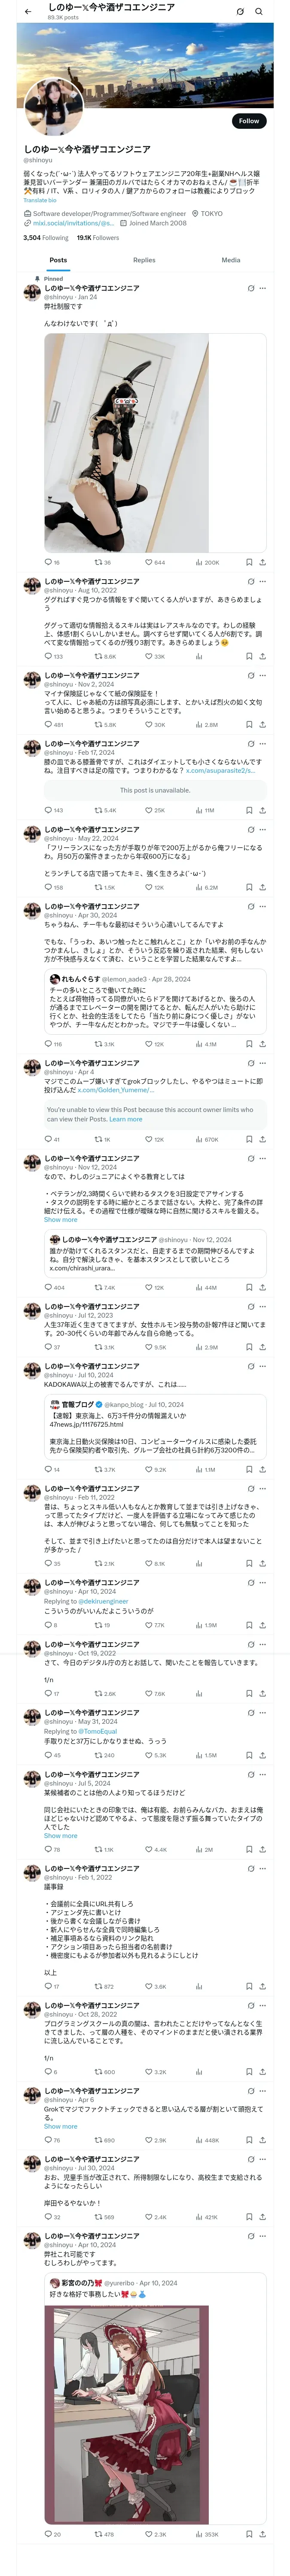Click the Follow button
The width and height of the screenshot is (290, 2576).
click(x=248, y=121)
